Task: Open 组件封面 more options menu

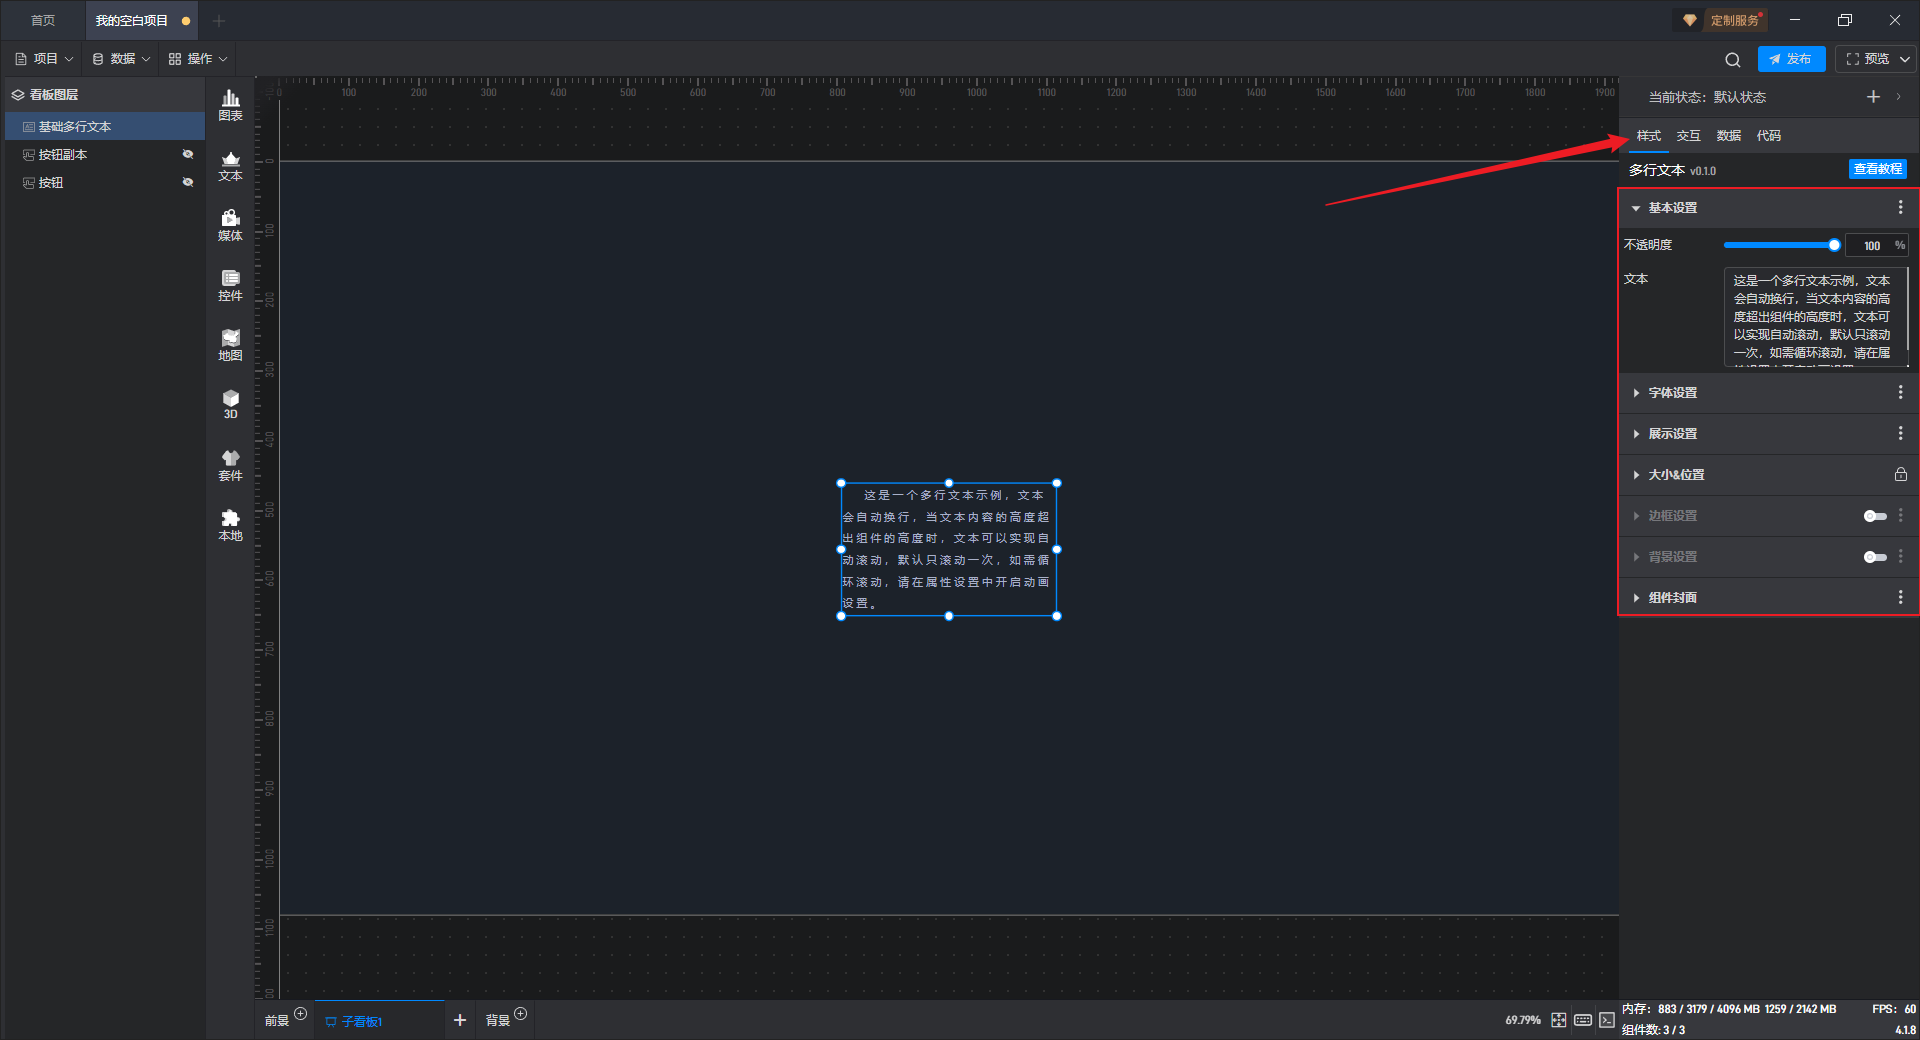Action: point(1900,597)
